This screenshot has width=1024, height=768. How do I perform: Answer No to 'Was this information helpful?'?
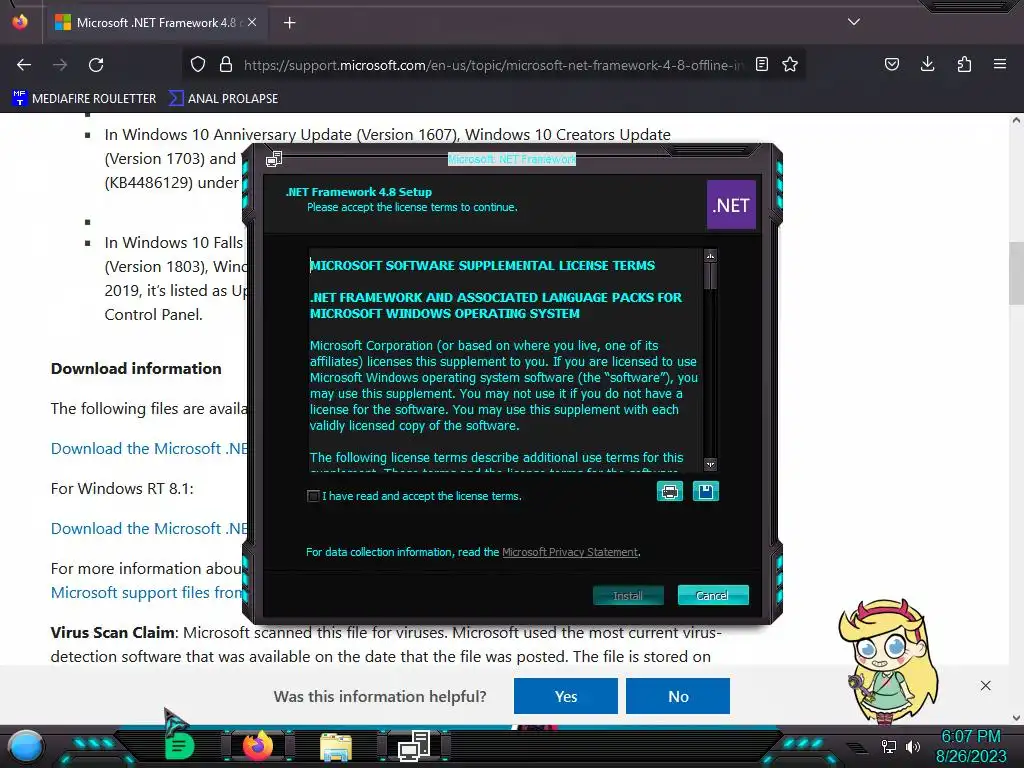coord(678,696)
